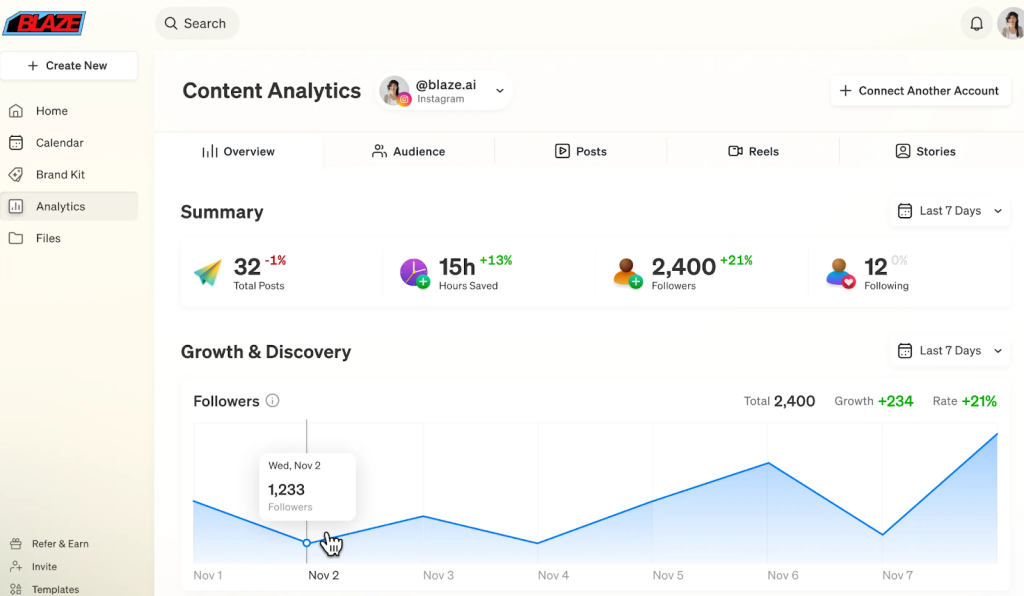This screenshot has width=1024, height=596.
Task: Expand the Summary Last 7 Days dropdown
Action: (949, 211)
